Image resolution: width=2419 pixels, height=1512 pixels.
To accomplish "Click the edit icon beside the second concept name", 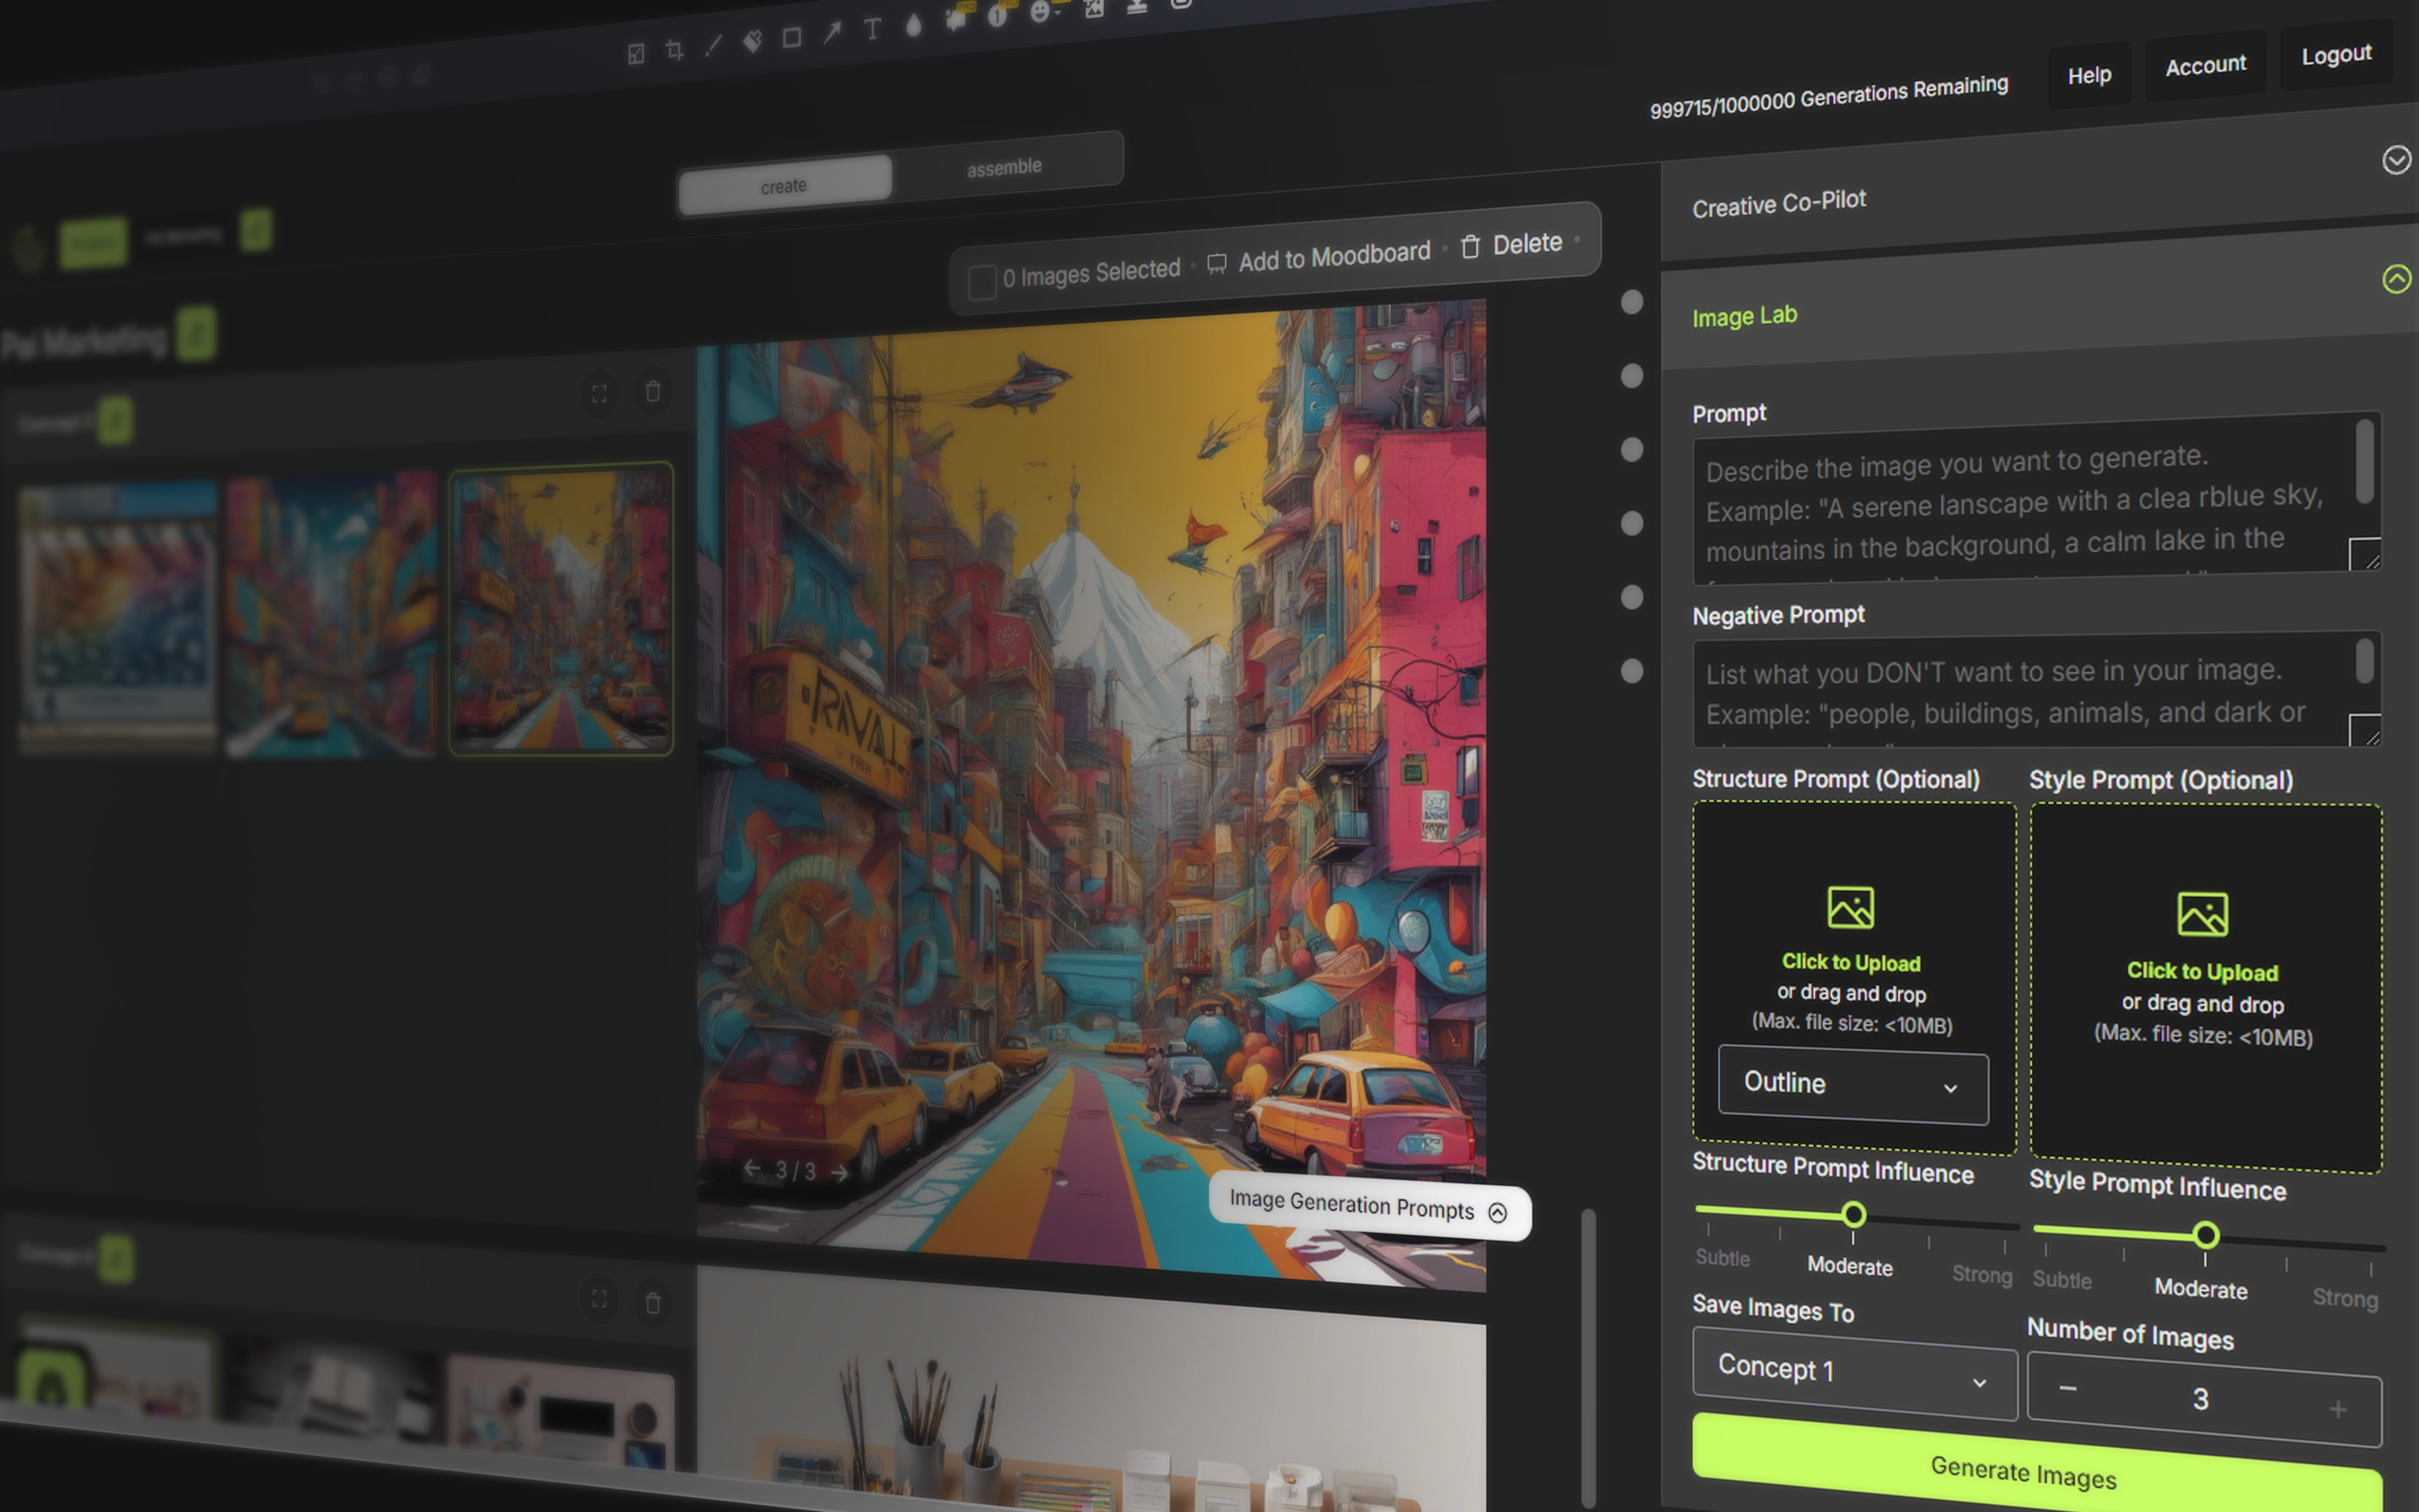I will (x=116, y=1259).
